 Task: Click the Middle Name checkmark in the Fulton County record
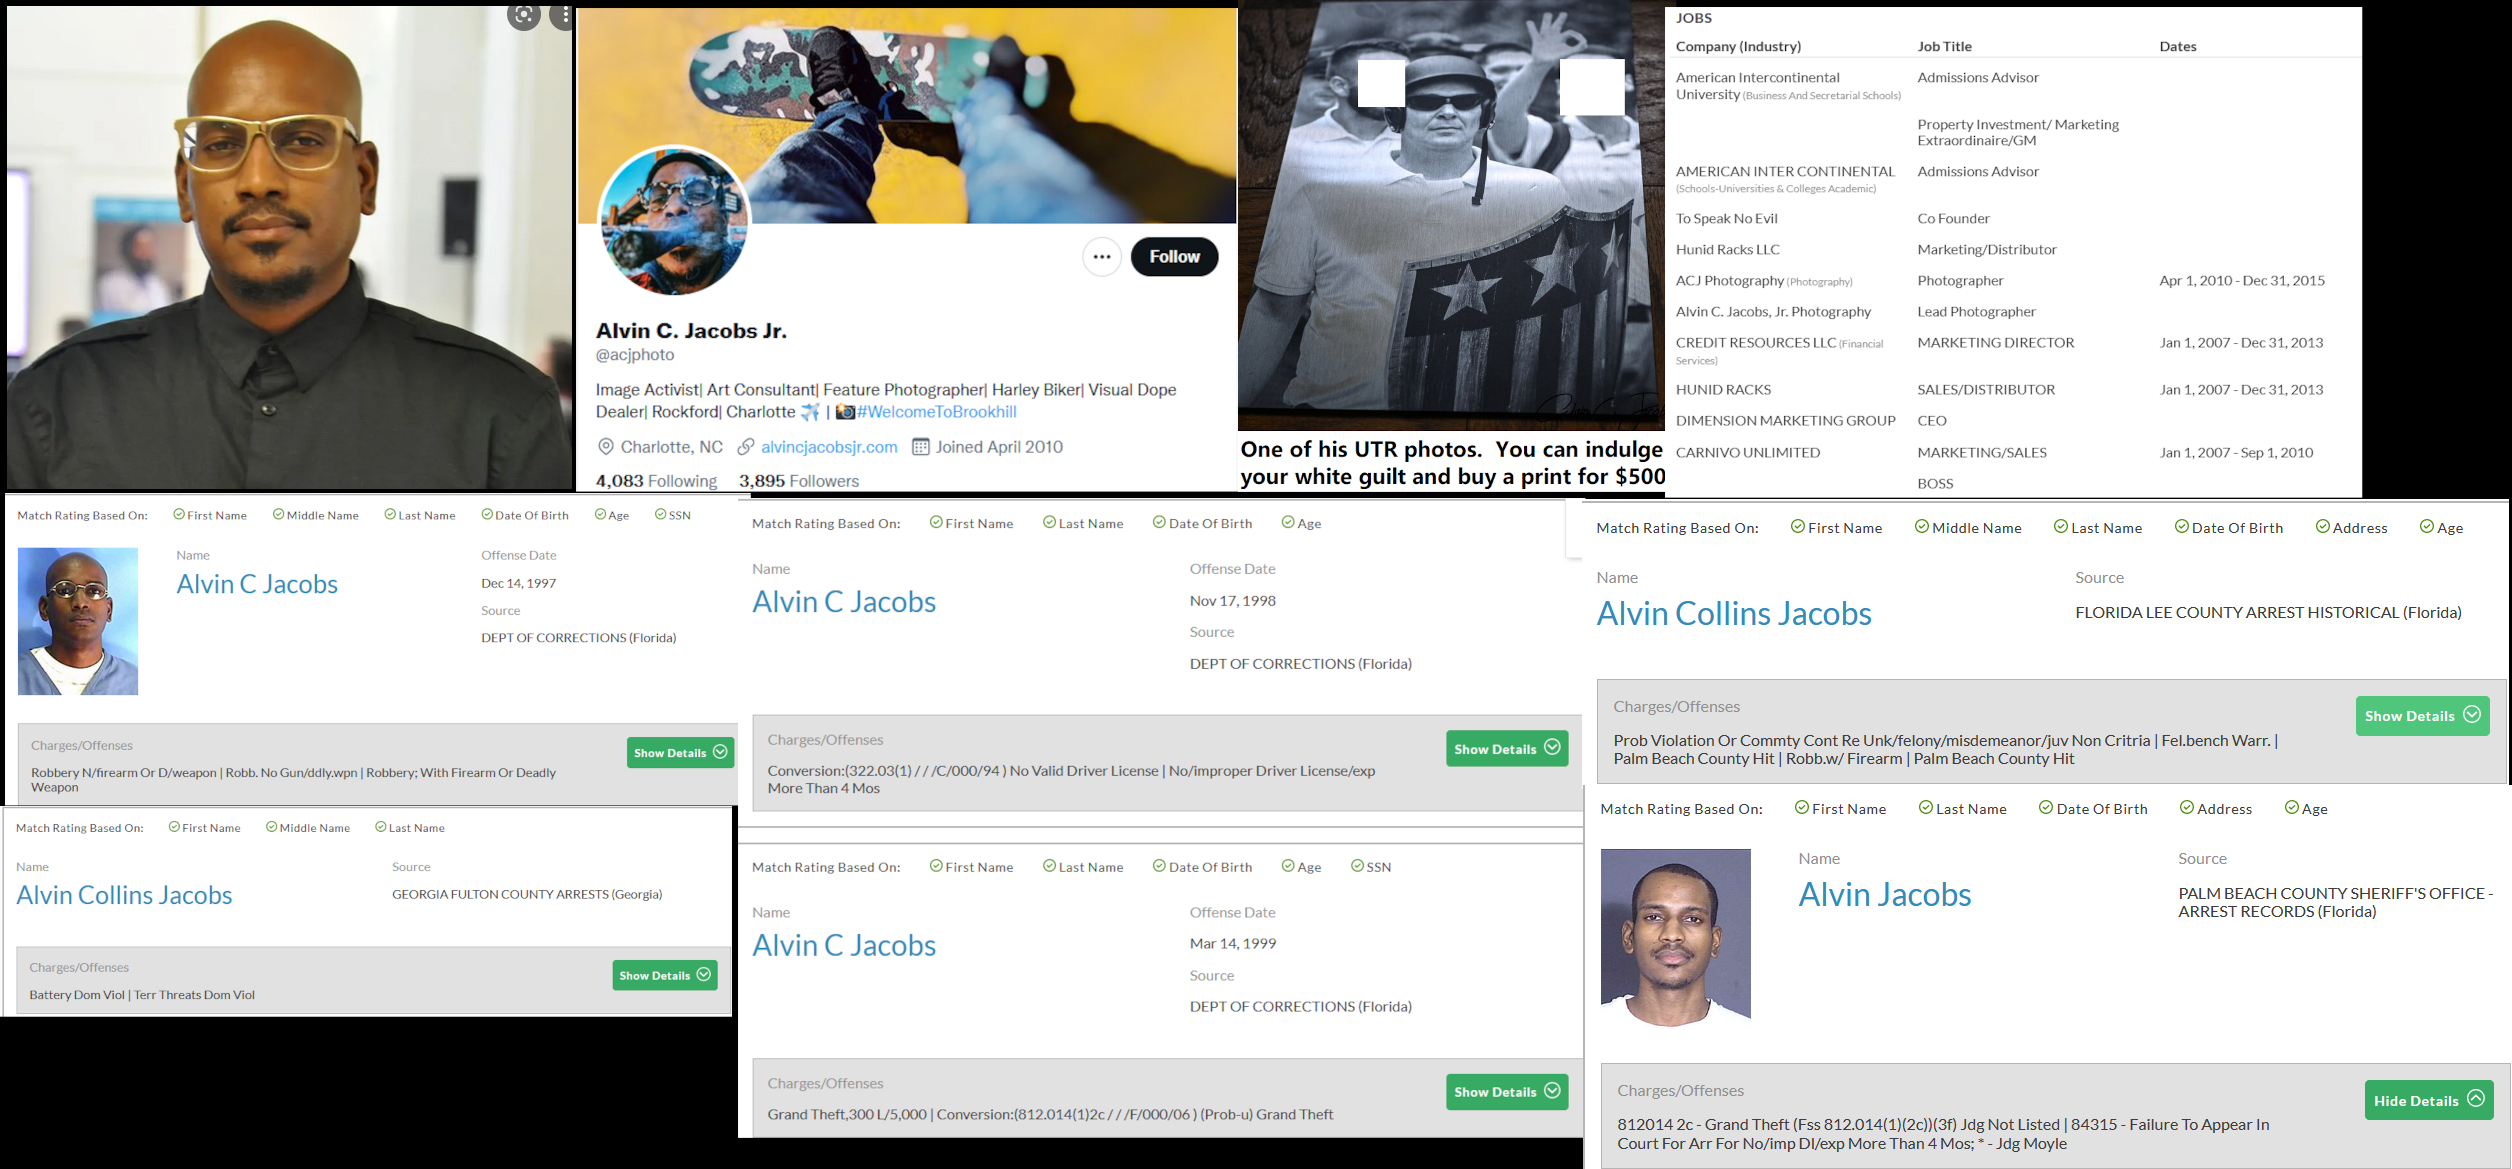[271, 827]
